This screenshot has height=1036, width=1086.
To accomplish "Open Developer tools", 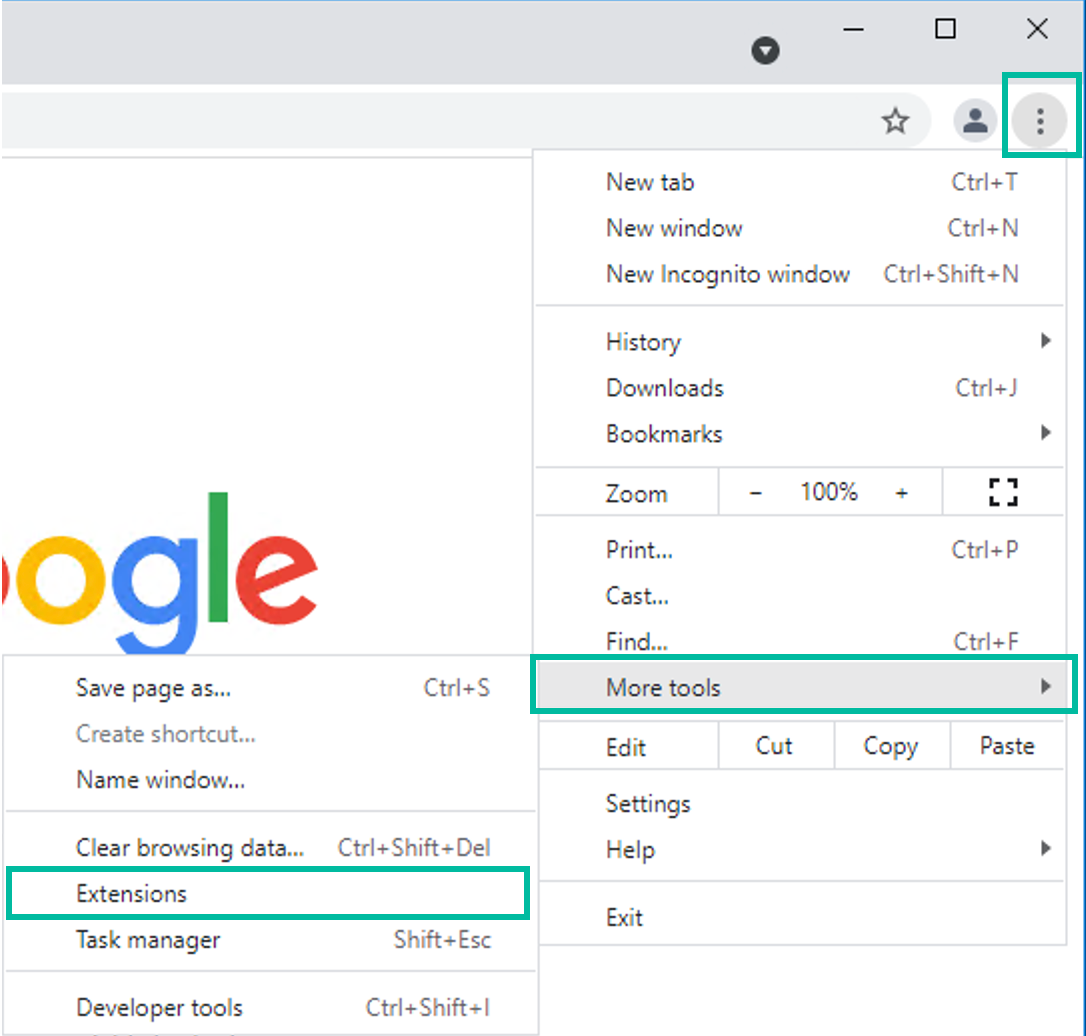I will pyautogui.click(x=160, y=1008).
